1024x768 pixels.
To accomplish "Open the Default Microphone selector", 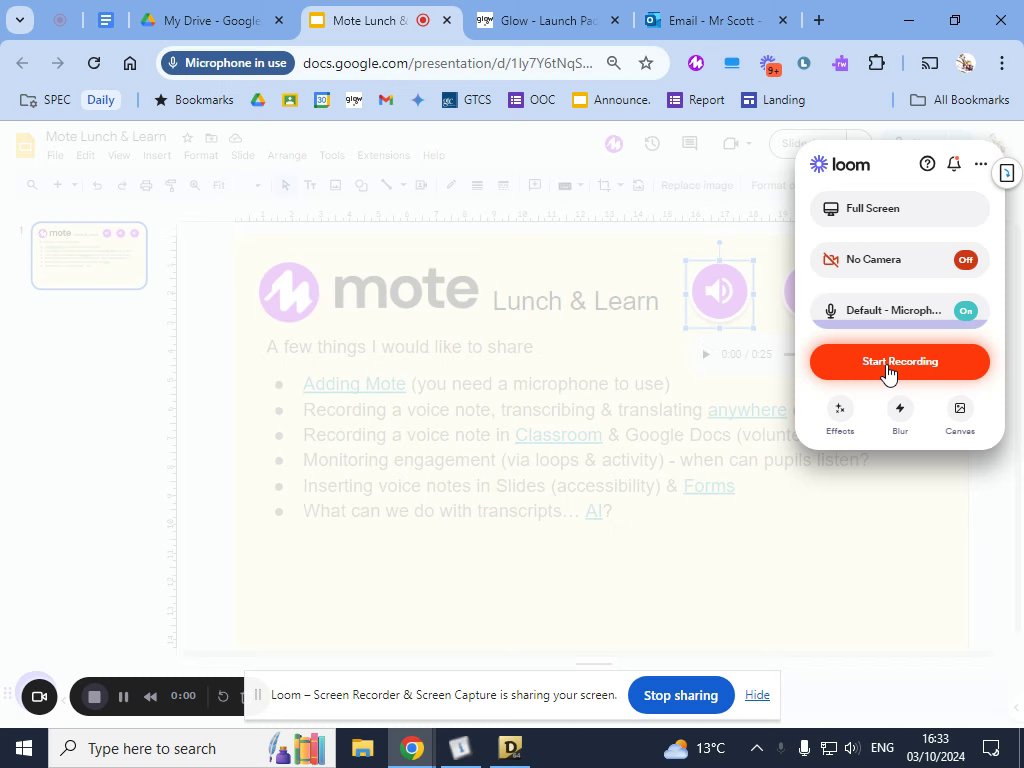I will 899,311.
